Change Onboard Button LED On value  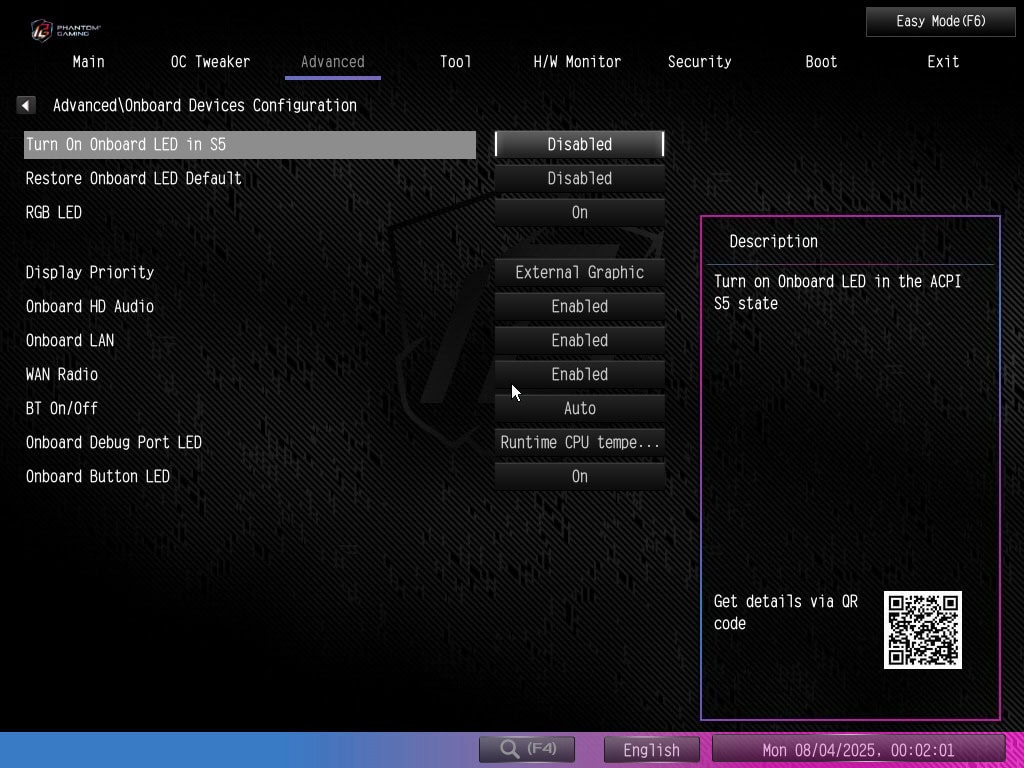coord(579,476)
